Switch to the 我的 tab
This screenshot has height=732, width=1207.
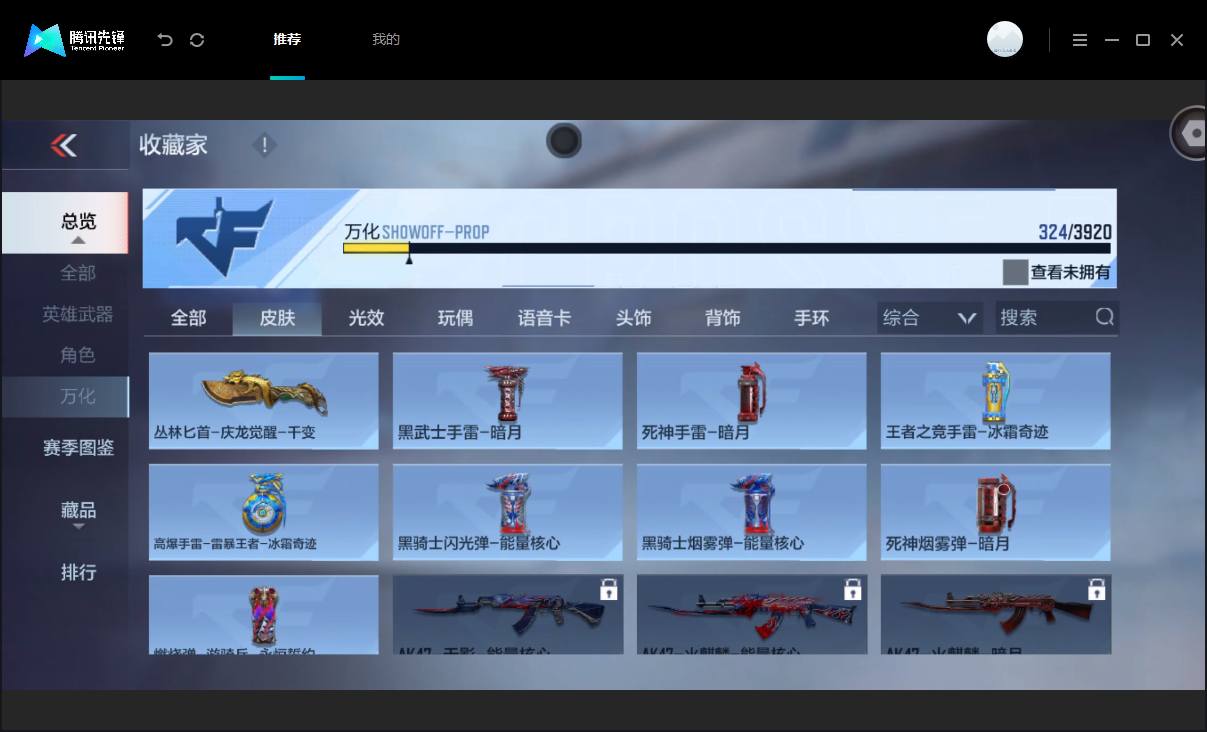[x=386, y=40]
